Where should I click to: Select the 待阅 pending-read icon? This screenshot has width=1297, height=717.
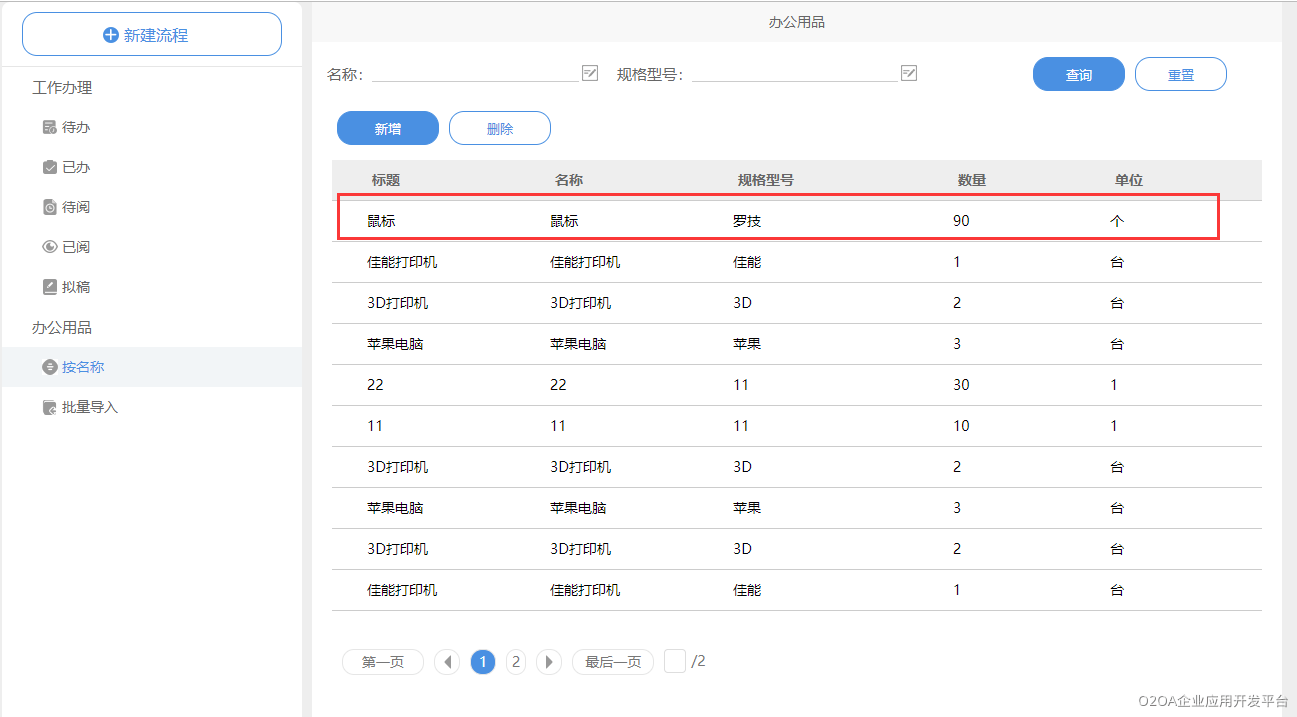tap(49, 207)
